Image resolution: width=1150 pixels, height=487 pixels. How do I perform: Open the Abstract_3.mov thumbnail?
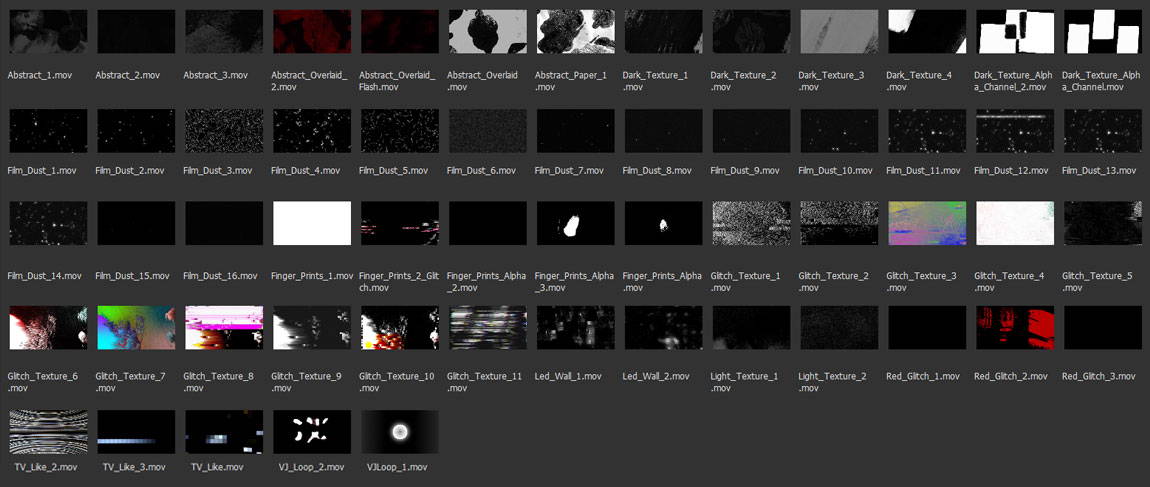click(224, 32)
